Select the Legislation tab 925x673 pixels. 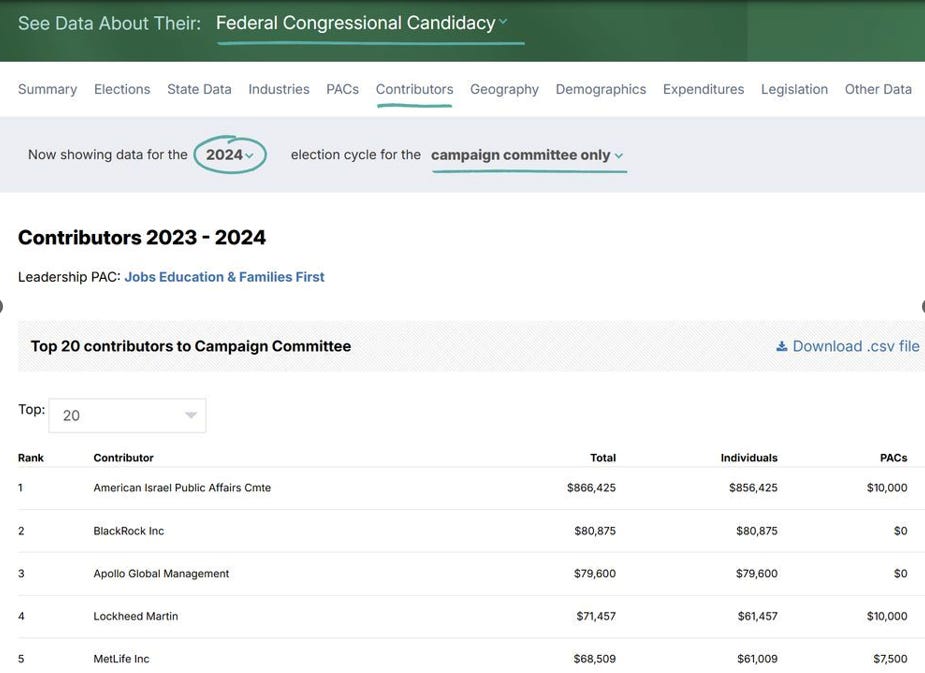(794, 89)
